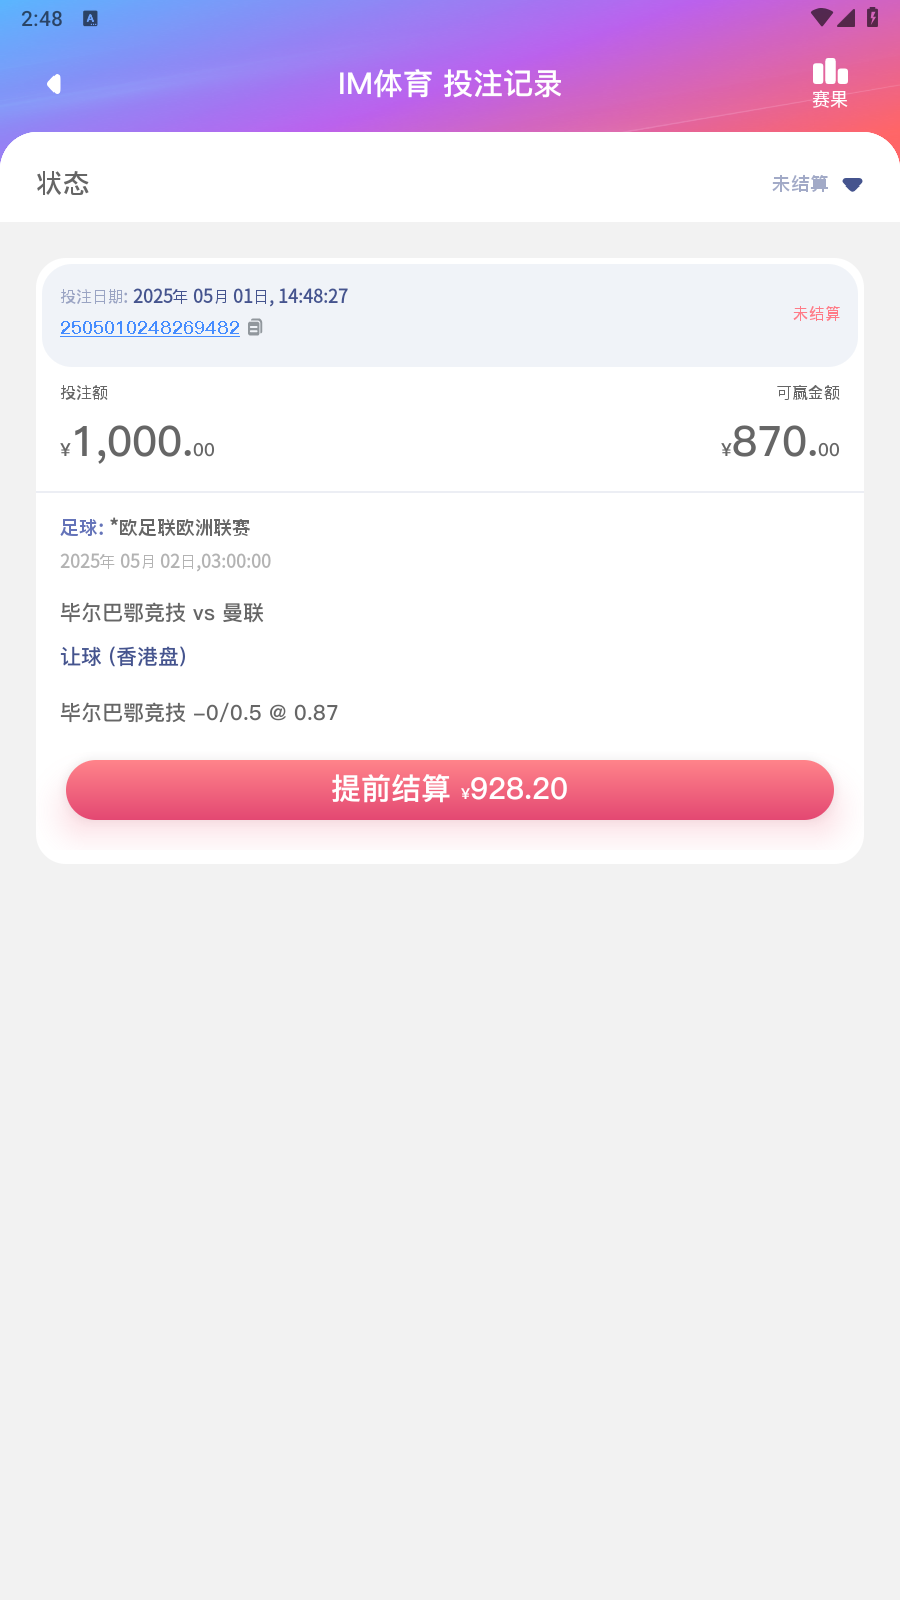Tap the back arrow icon
The image size is (900, 1600).
point(54,84)
